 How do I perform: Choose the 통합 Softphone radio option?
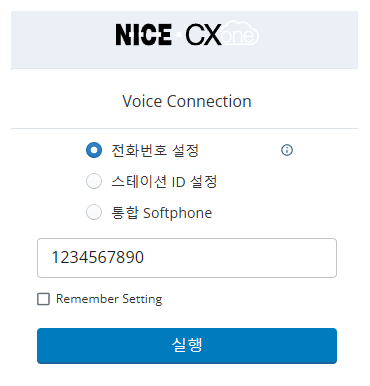coord(94,212)
